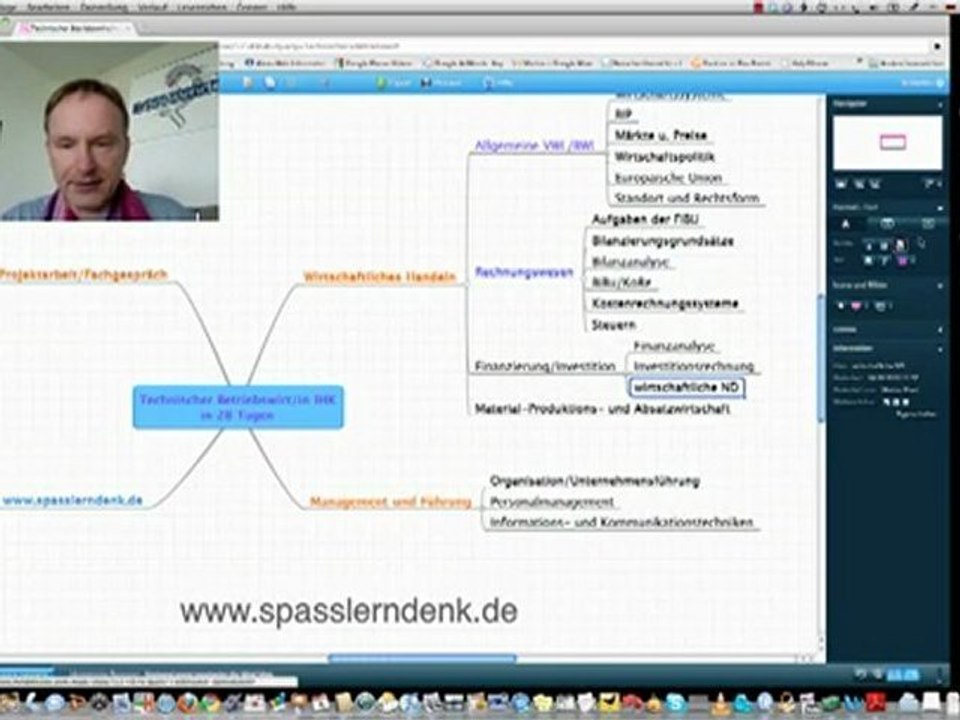This screenshot has width=960, height=720.
Task: Collapse the Format section in side panel
Action: (x=940, y=208)
